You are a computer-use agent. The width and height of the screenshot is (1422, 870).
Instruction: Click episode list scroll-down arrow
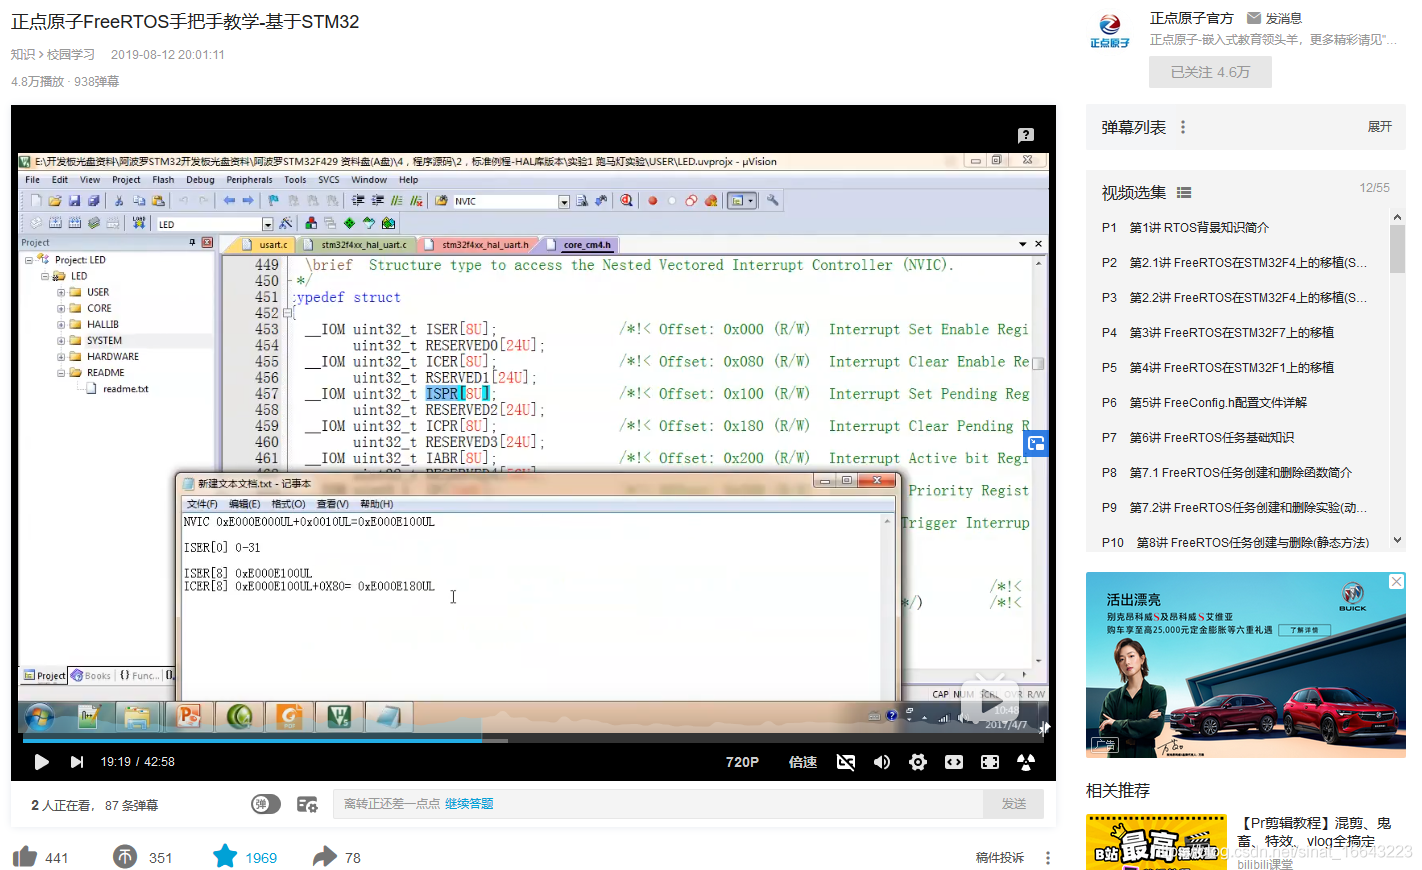pyautogui.click(x=1397, y=540)
